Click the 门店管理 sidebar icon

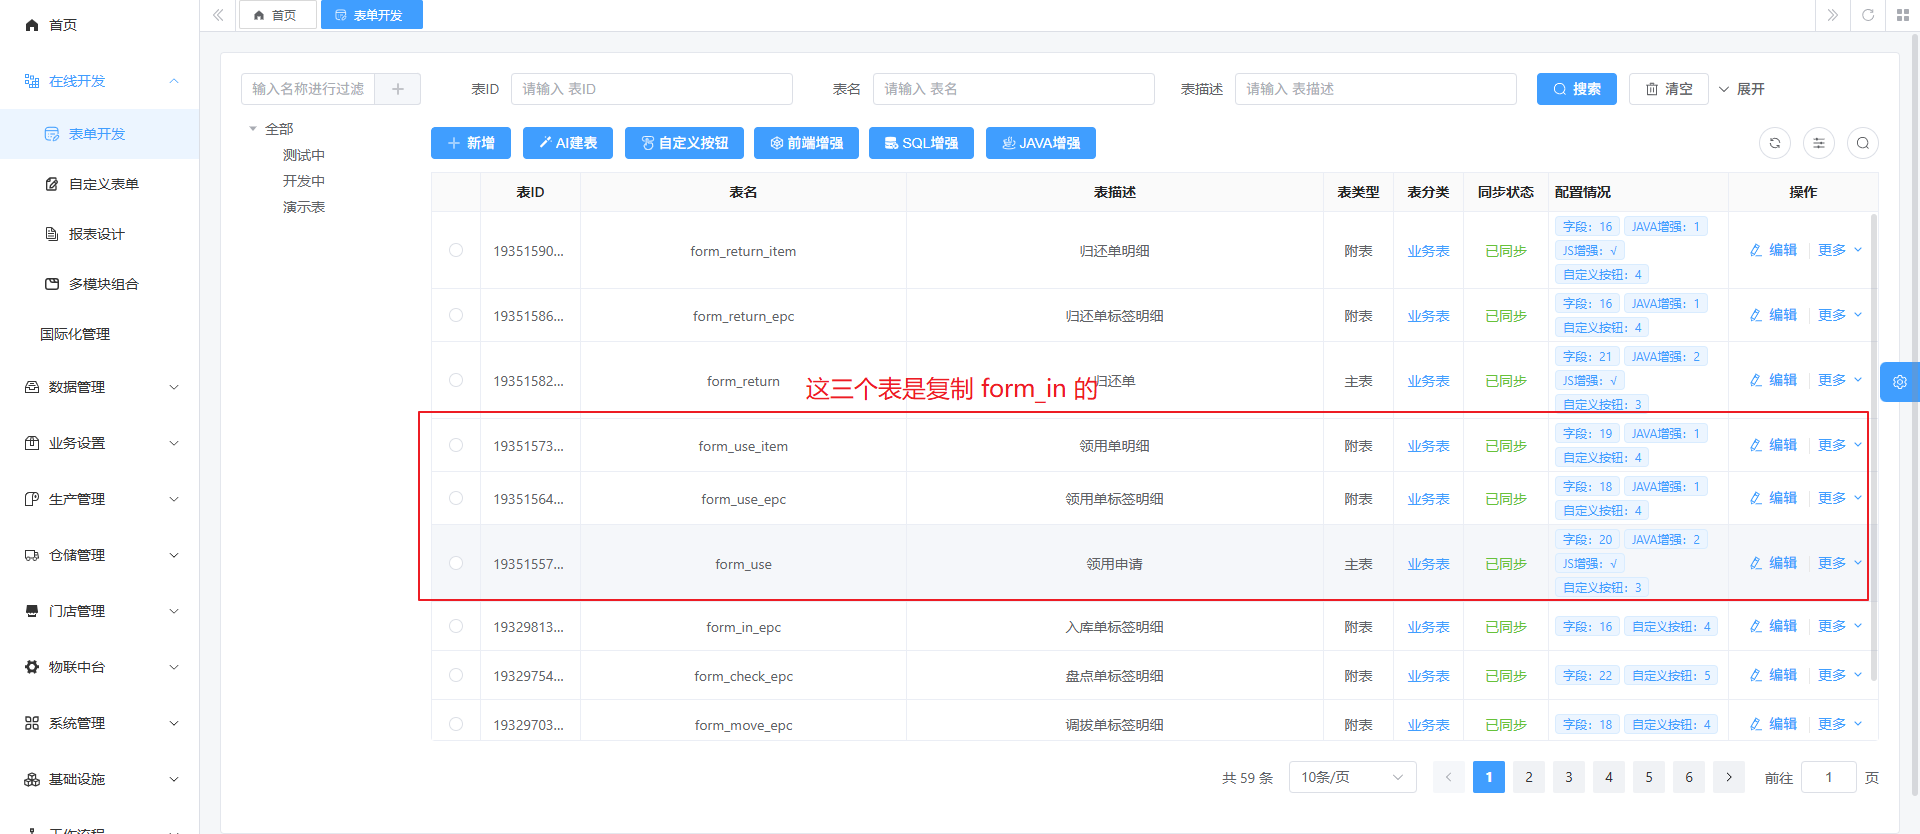click(32, 611)
